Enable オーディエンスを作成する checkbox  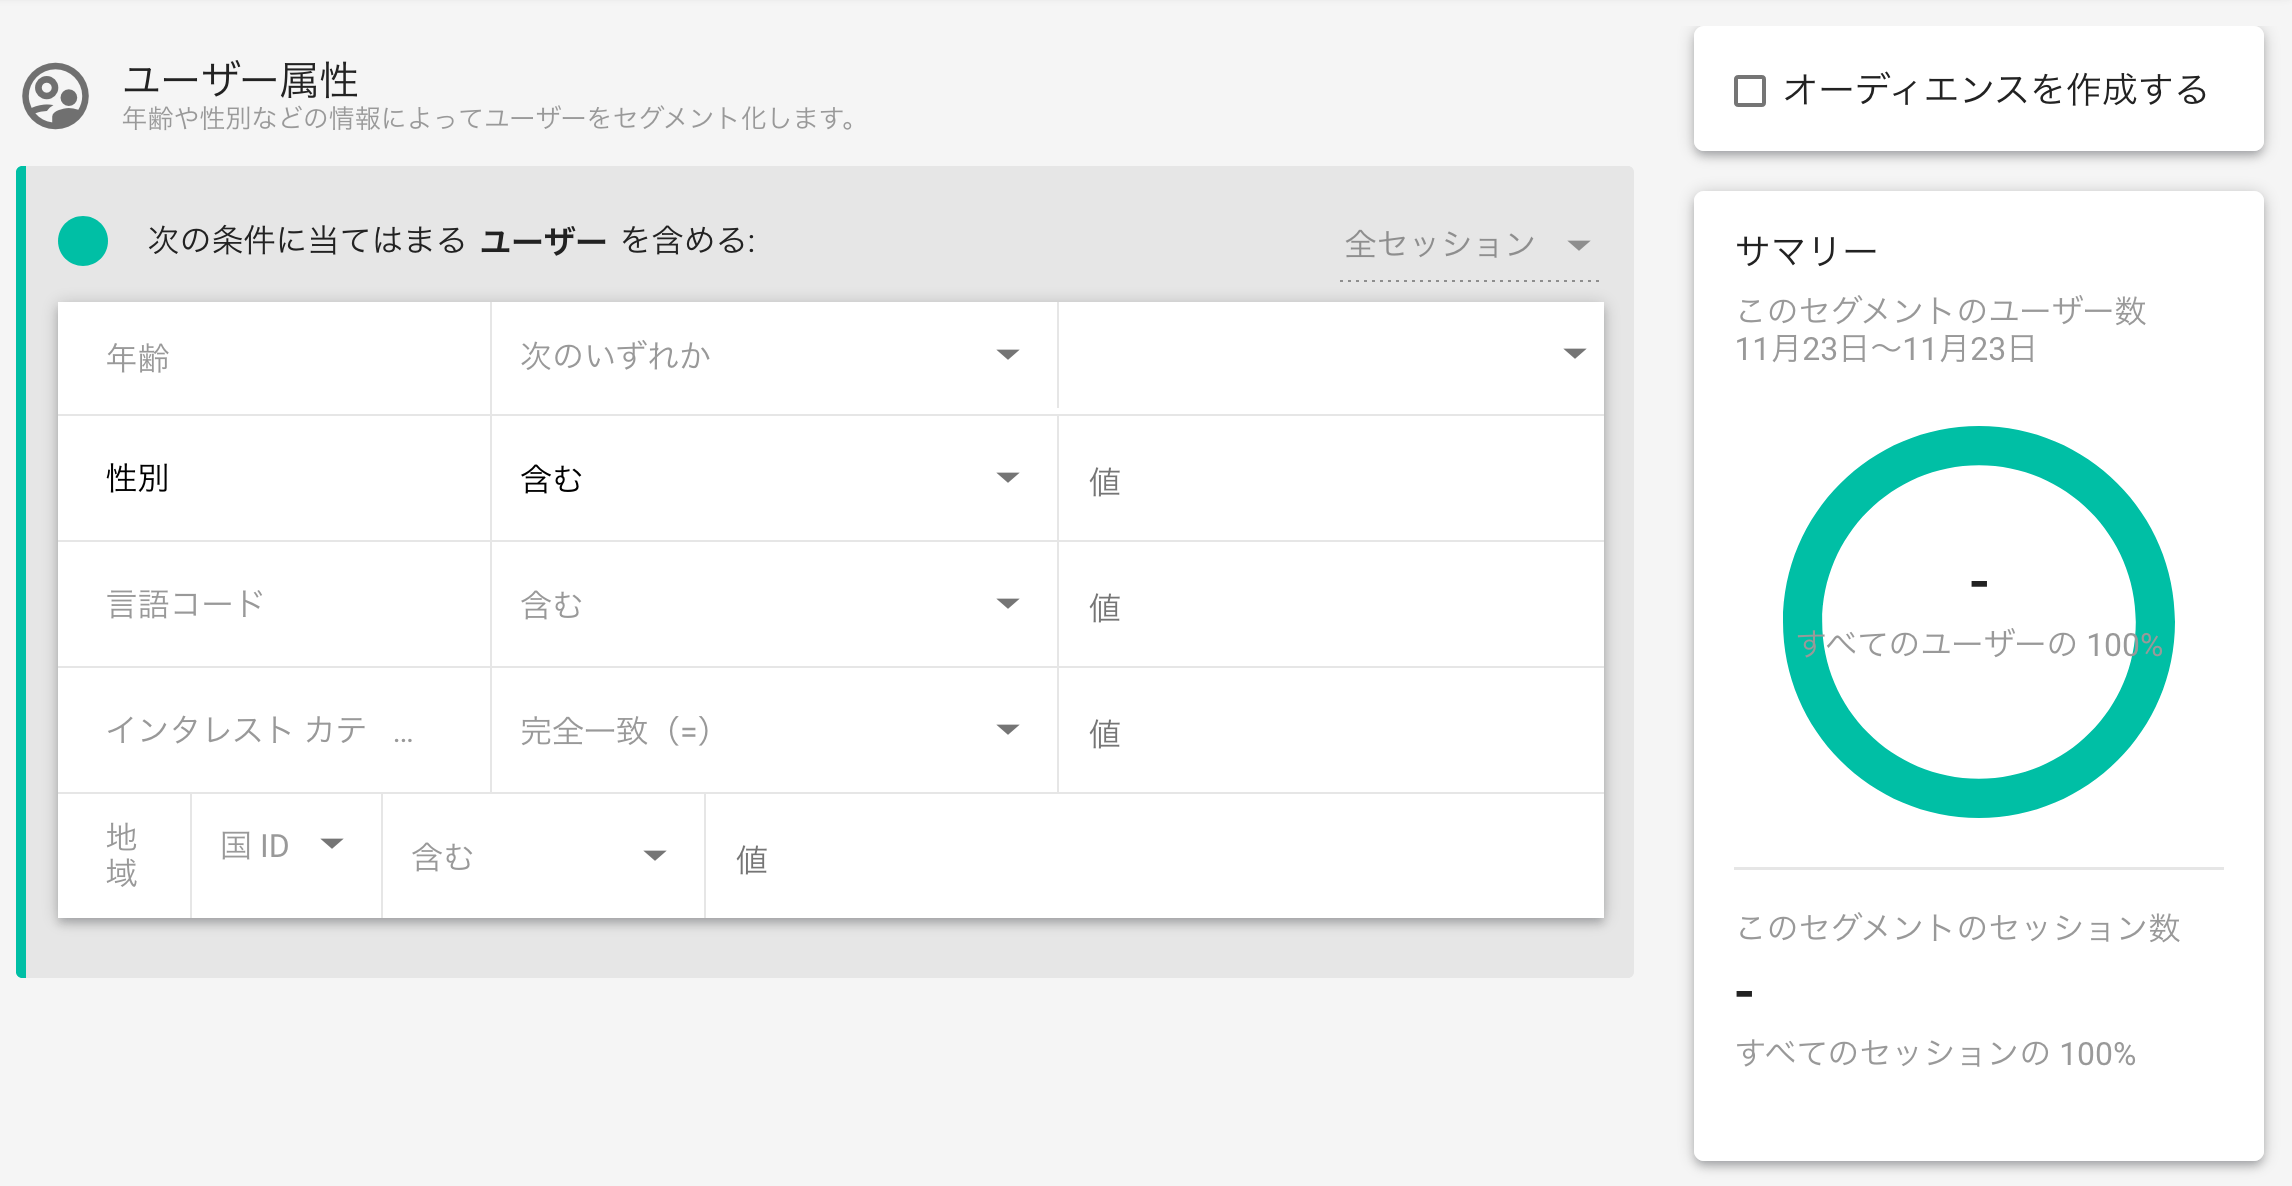(1750, 91)
